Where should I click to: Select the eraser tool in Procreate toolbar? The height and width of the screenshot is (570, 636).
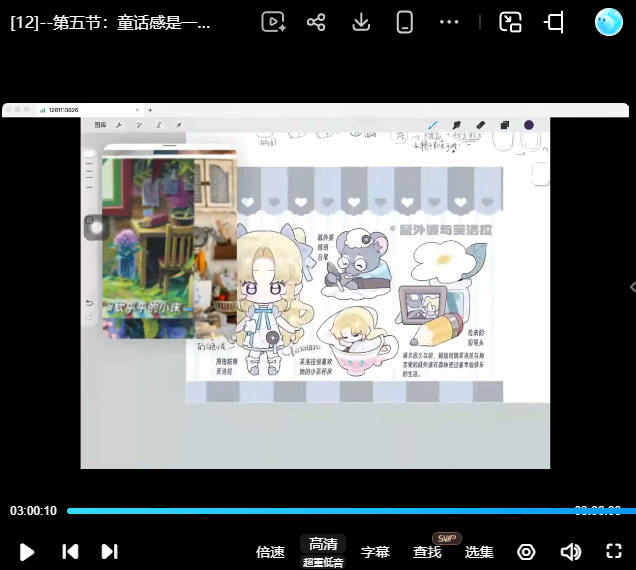pos(480,125)
